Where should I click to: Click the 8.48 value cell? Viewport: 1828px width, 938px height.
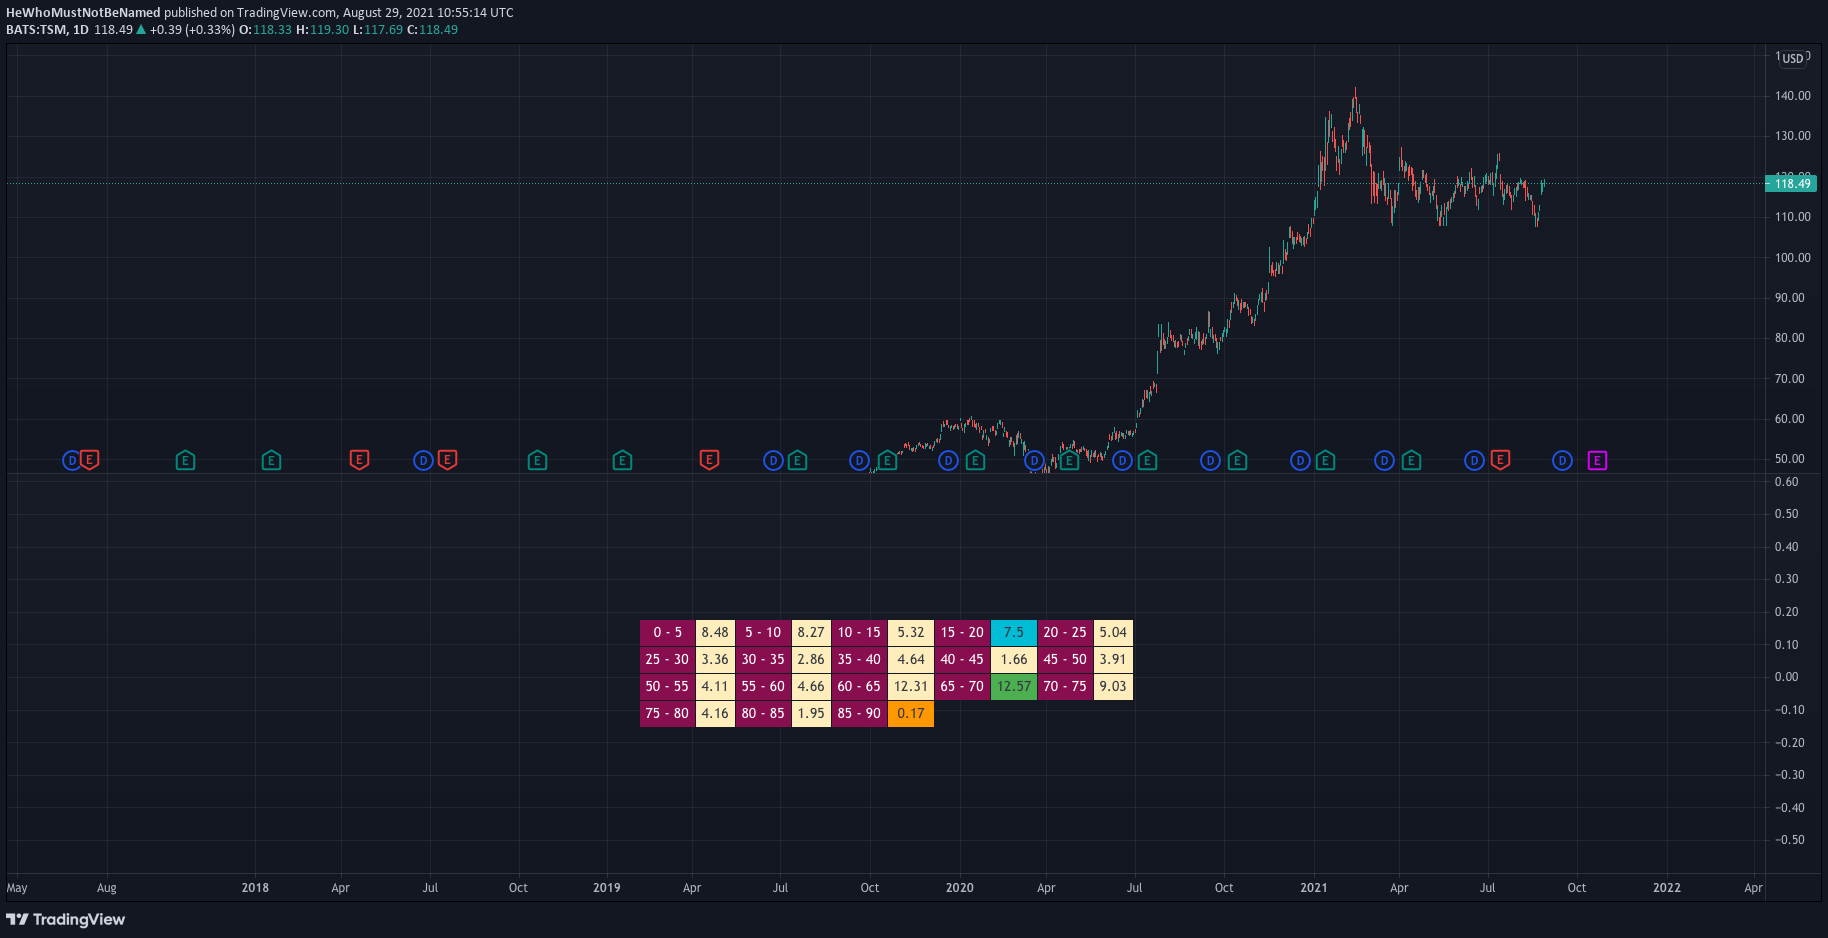point(715,632)
